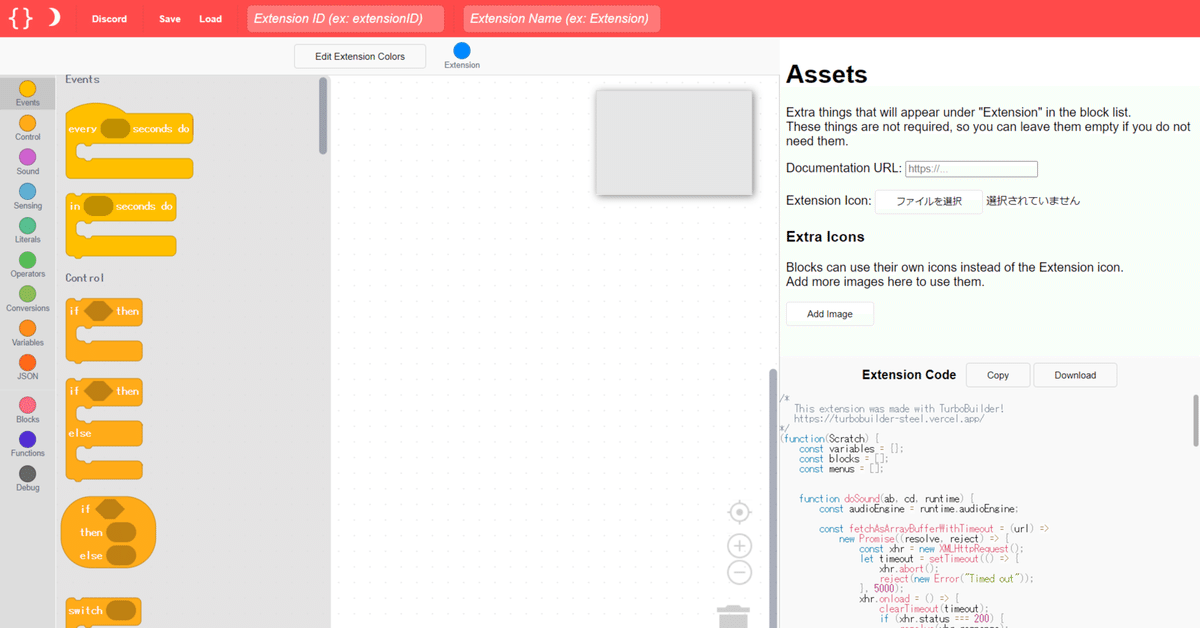
Task: Click the 'Events' palette section label
Action: pyautogui.click(x=82, y=79)
